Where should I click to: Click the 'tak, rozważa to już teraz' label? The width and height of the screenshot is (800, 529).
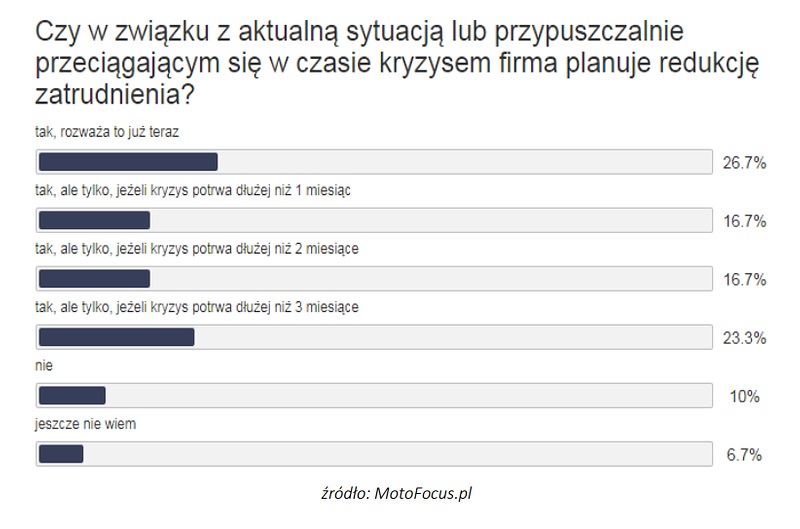click(107, 132)
